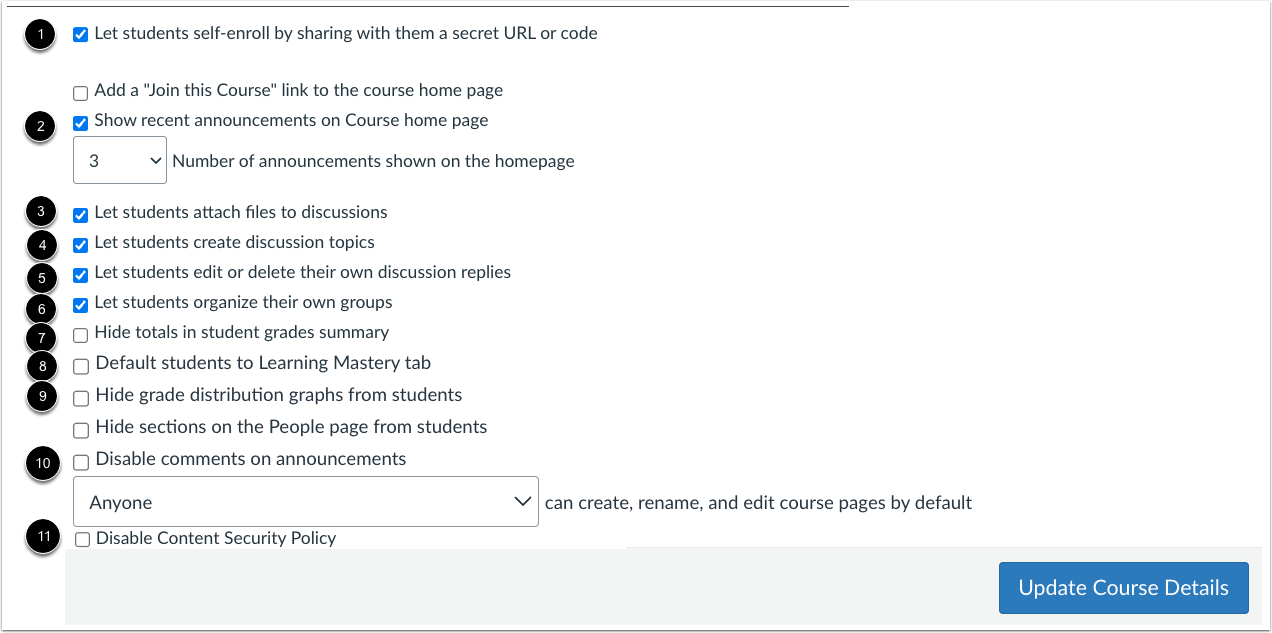Open the number of announcements dropdown
Viewport: 1272px width, 633px height.
click(119, 159)
